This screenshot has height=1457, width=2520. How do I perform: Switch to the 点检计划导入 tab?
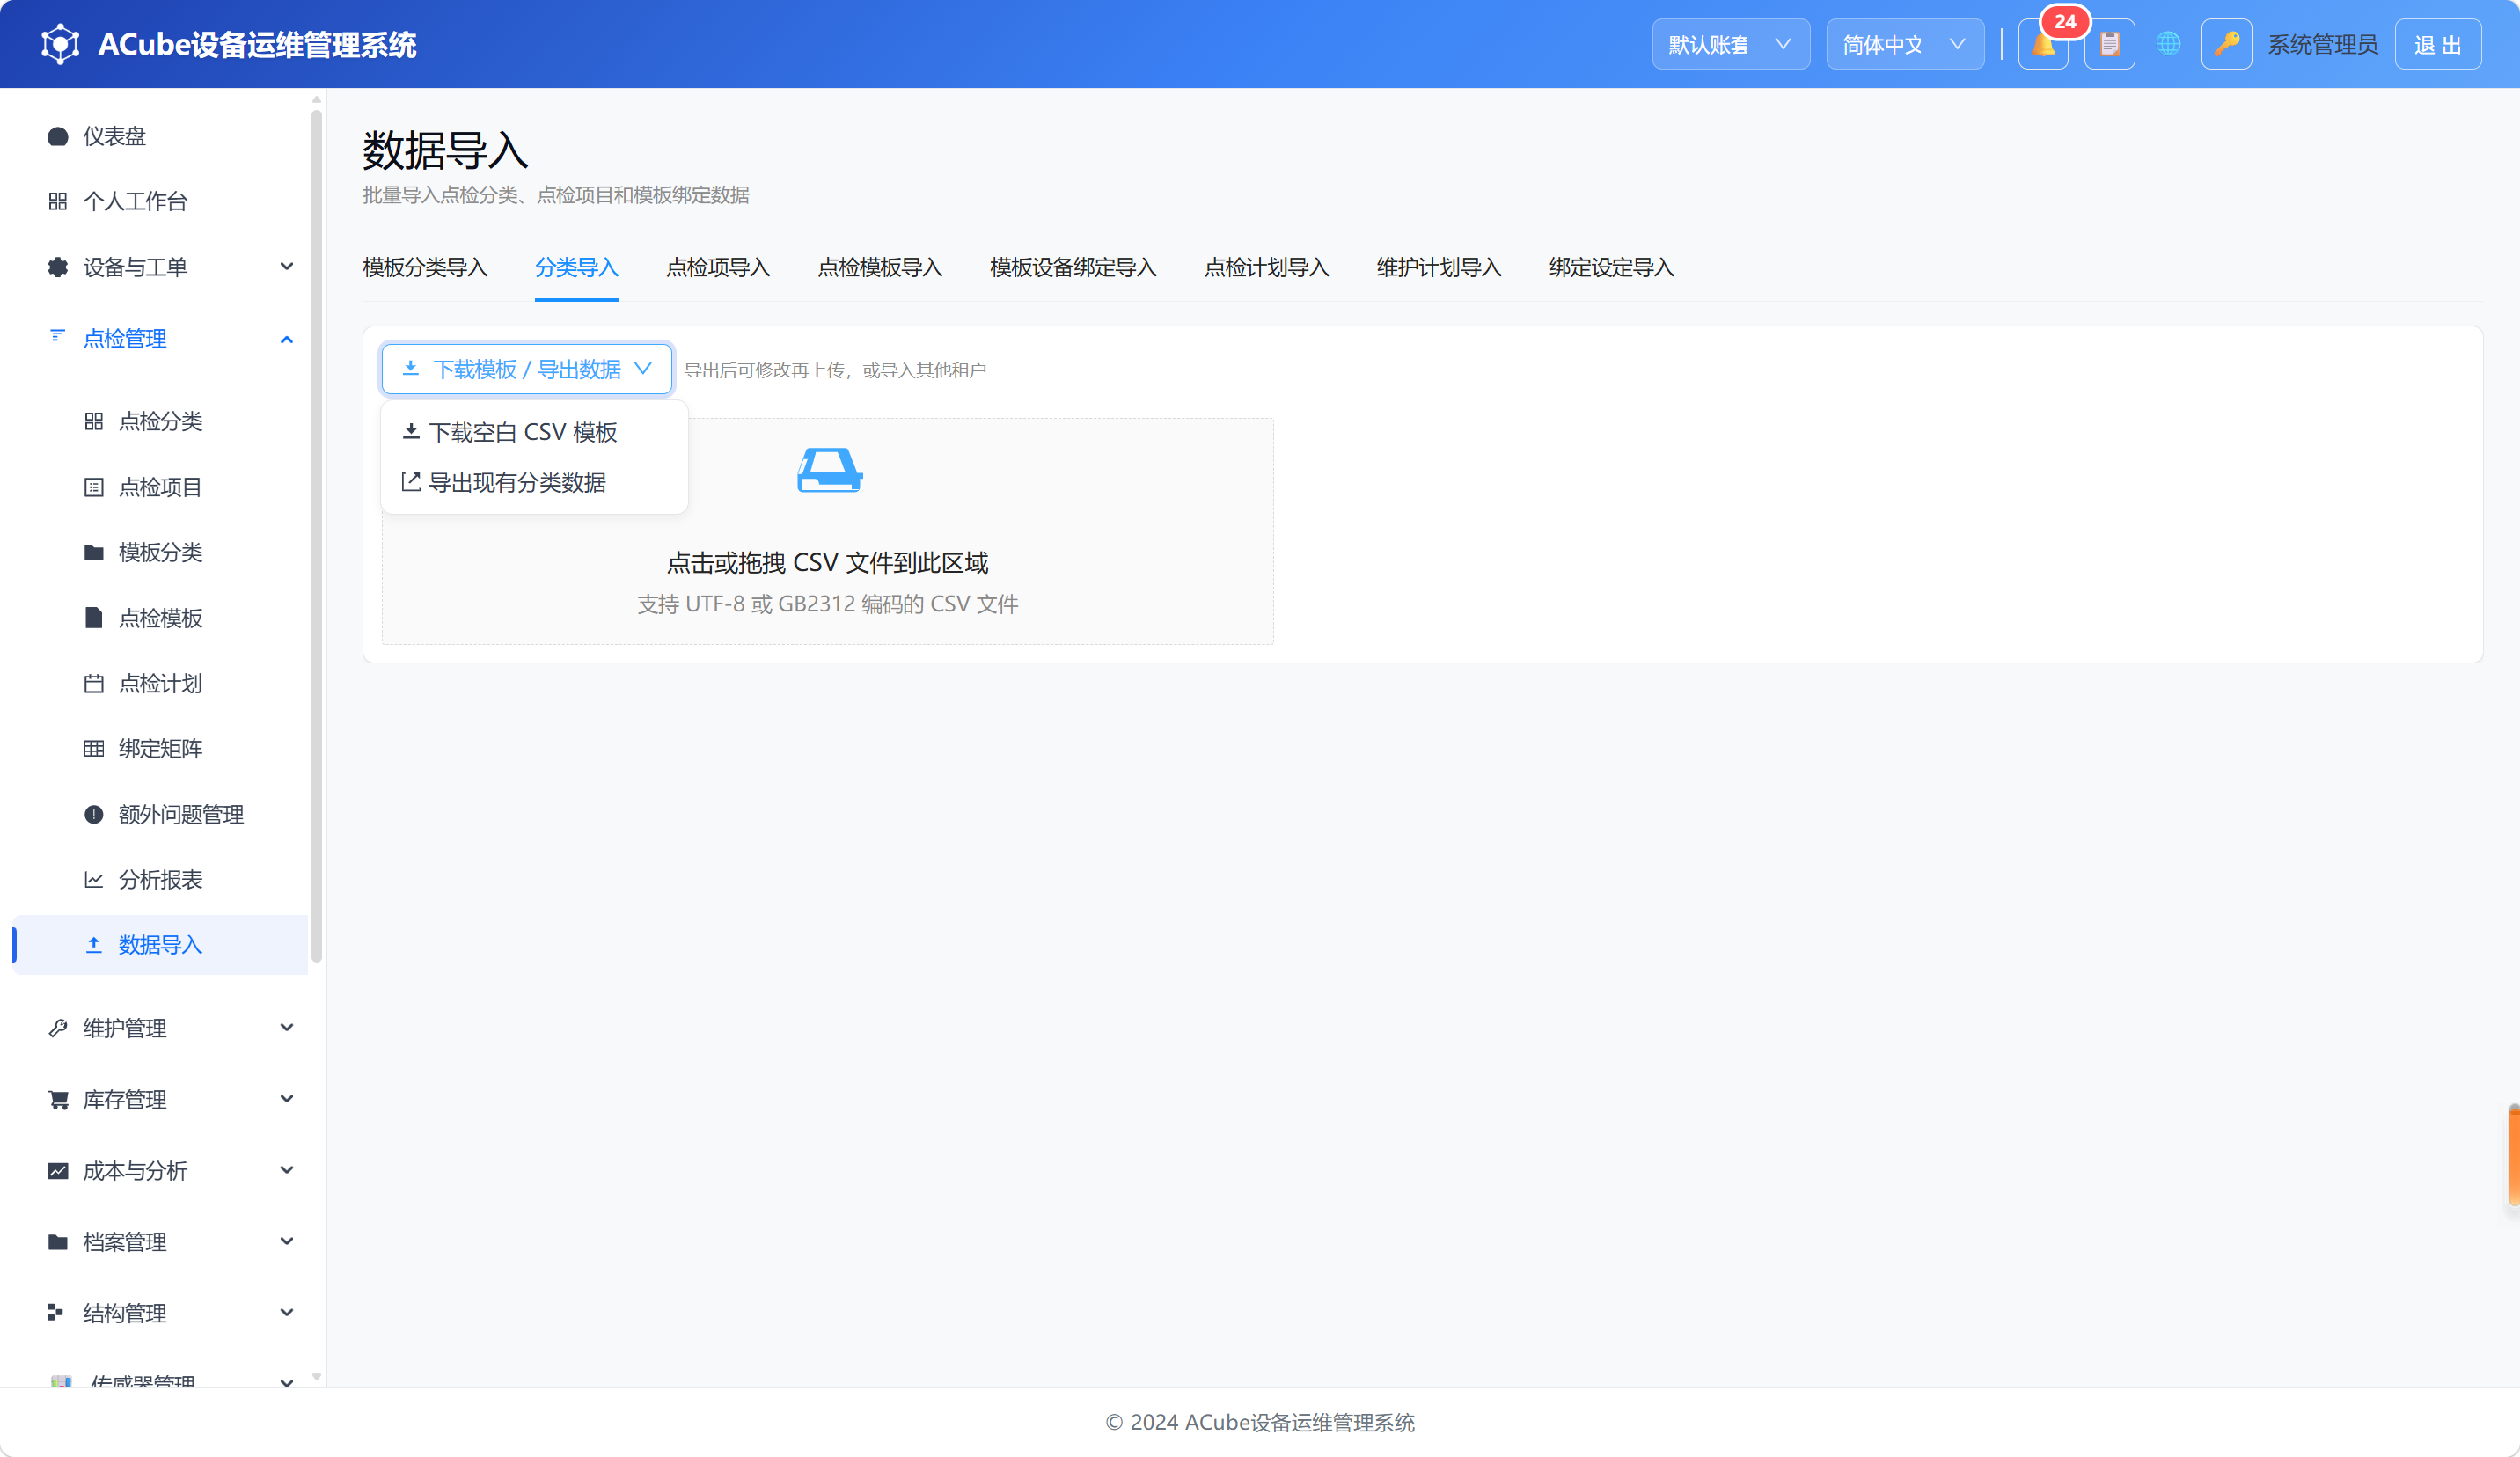pyautogui.click(x=1267, y=267)
